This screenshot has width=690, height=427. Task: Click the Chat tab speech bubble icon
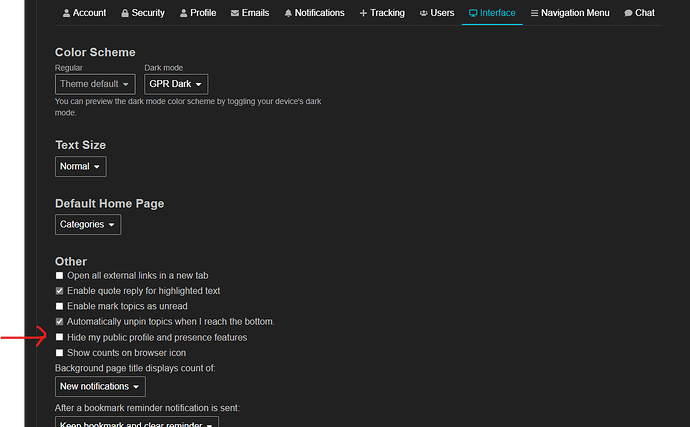628,13
